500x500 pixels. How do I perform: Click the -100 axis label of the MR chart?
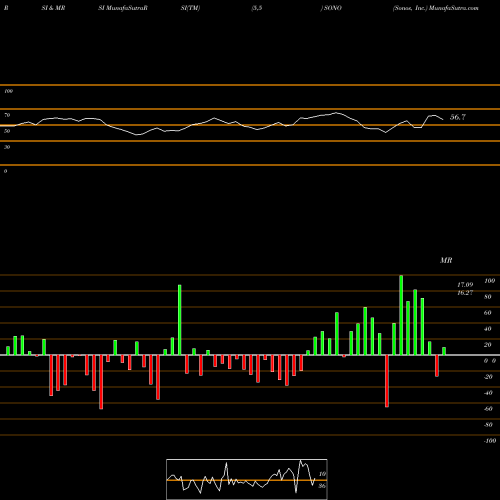pos(490,441)
